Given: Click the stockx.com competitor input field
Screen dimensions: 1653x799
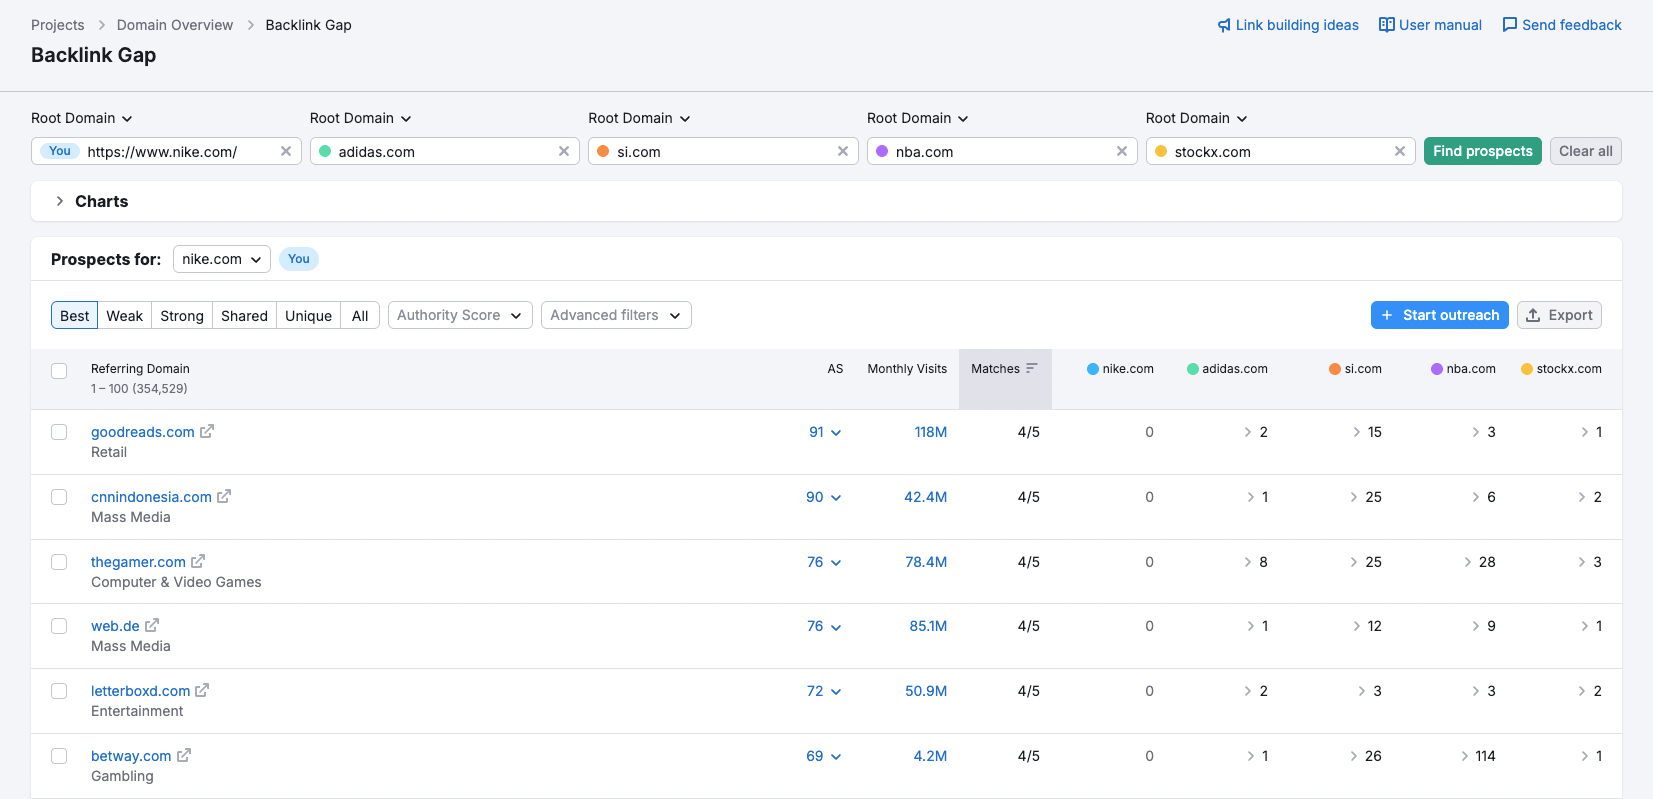Looking at the screenshot, I should tap(1281, 151).
